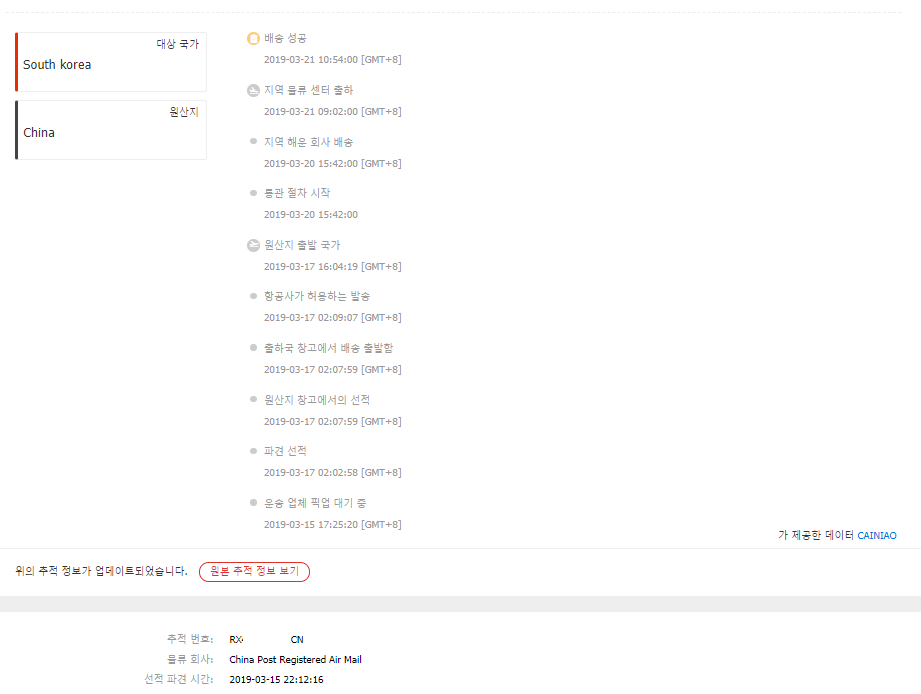Select the South korea destination country card
Viewport: 921px width, 694px height.
tap(111, 62)
